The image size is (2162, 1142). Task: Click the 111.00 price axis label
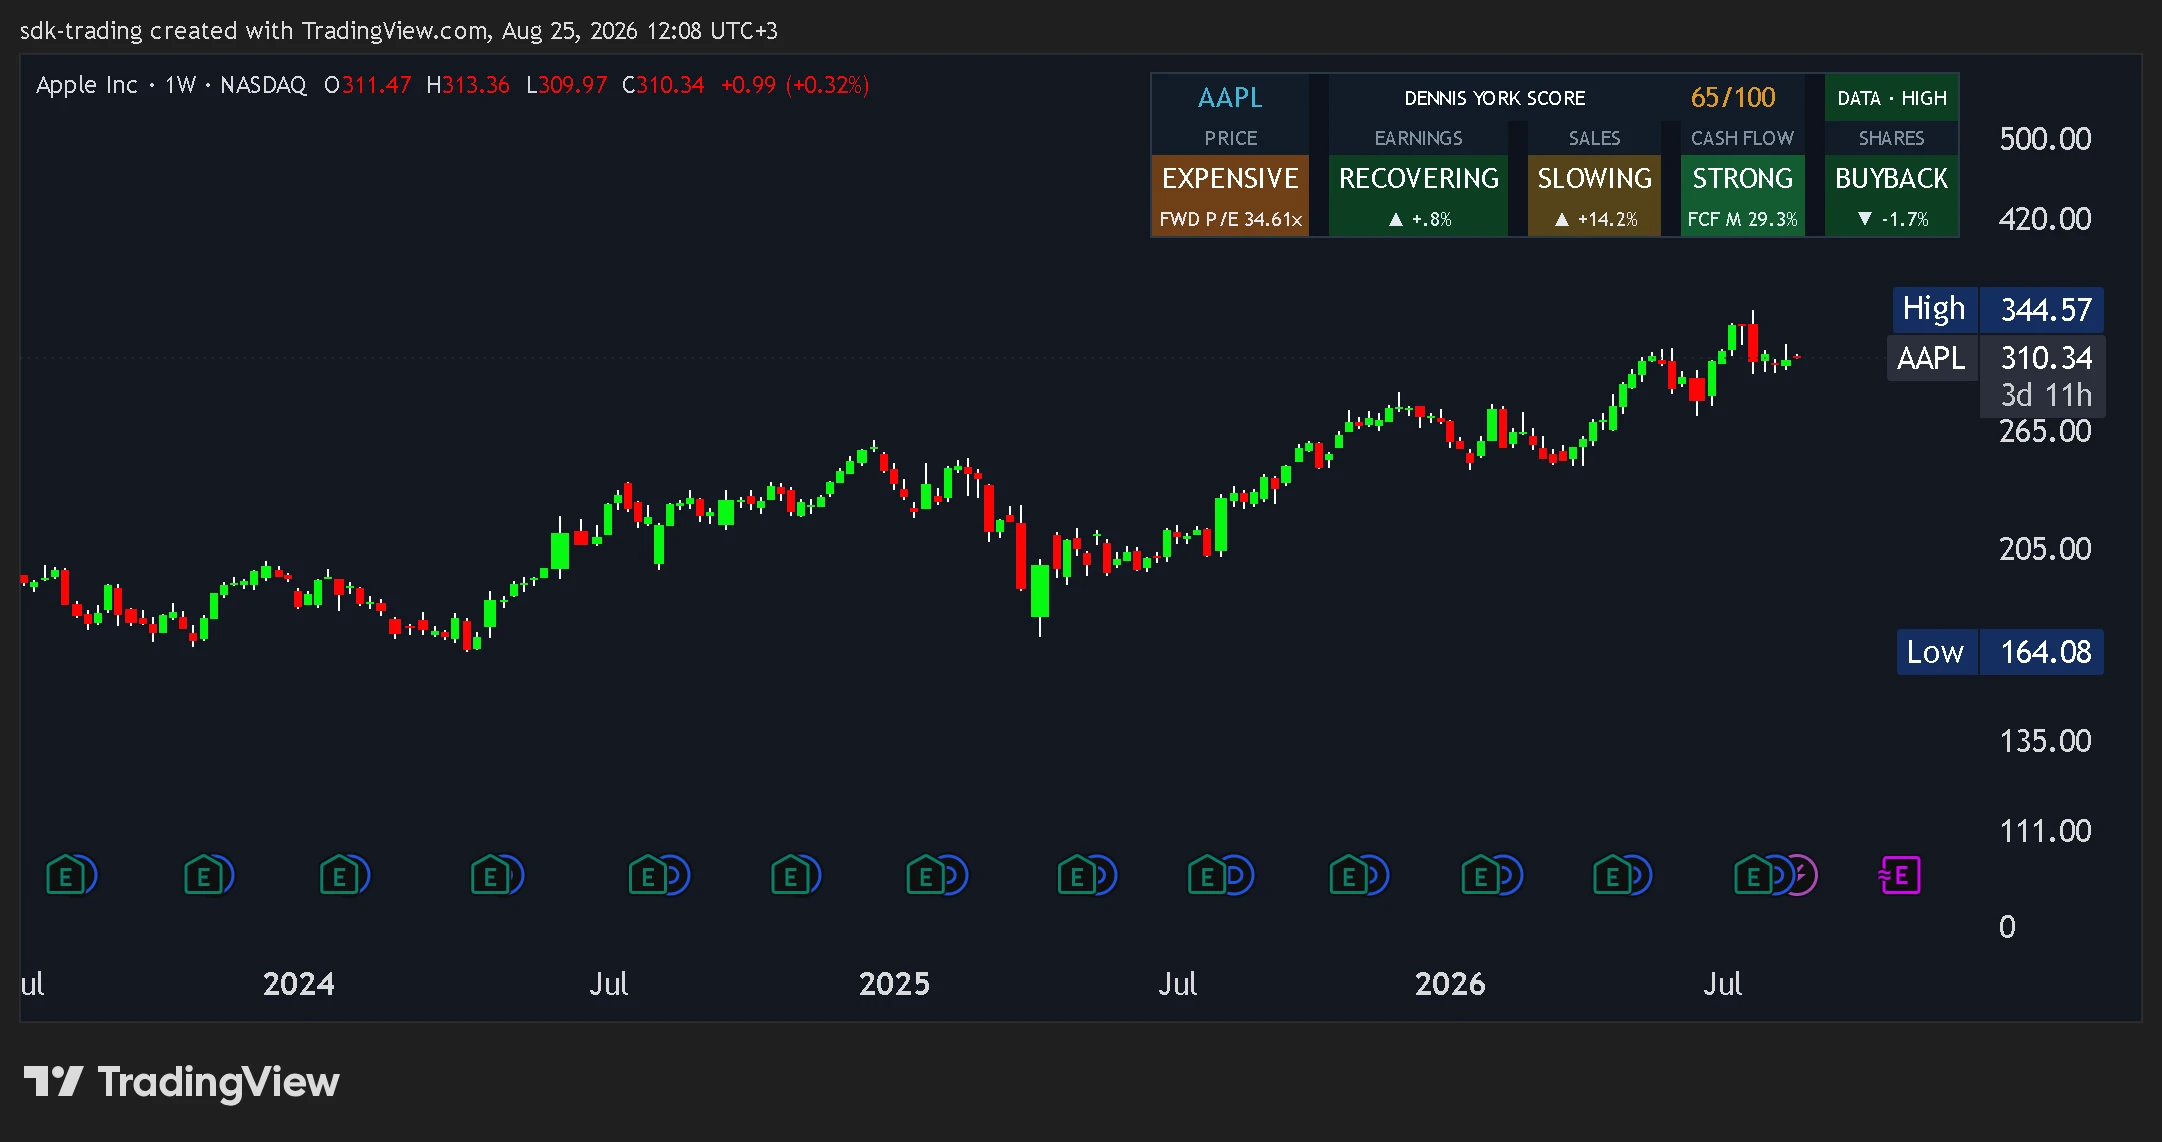2044,831
